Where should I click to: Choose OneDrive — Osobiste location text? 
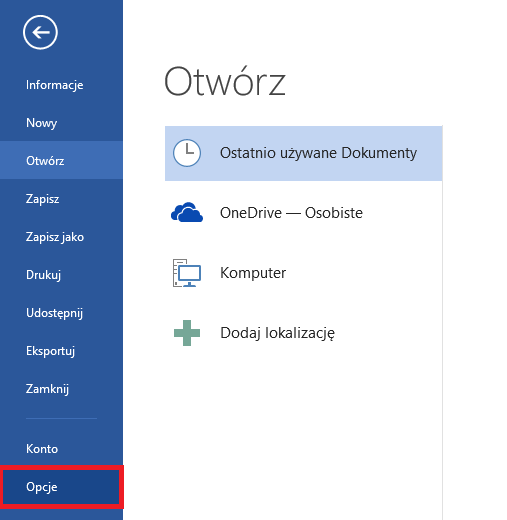291,213
